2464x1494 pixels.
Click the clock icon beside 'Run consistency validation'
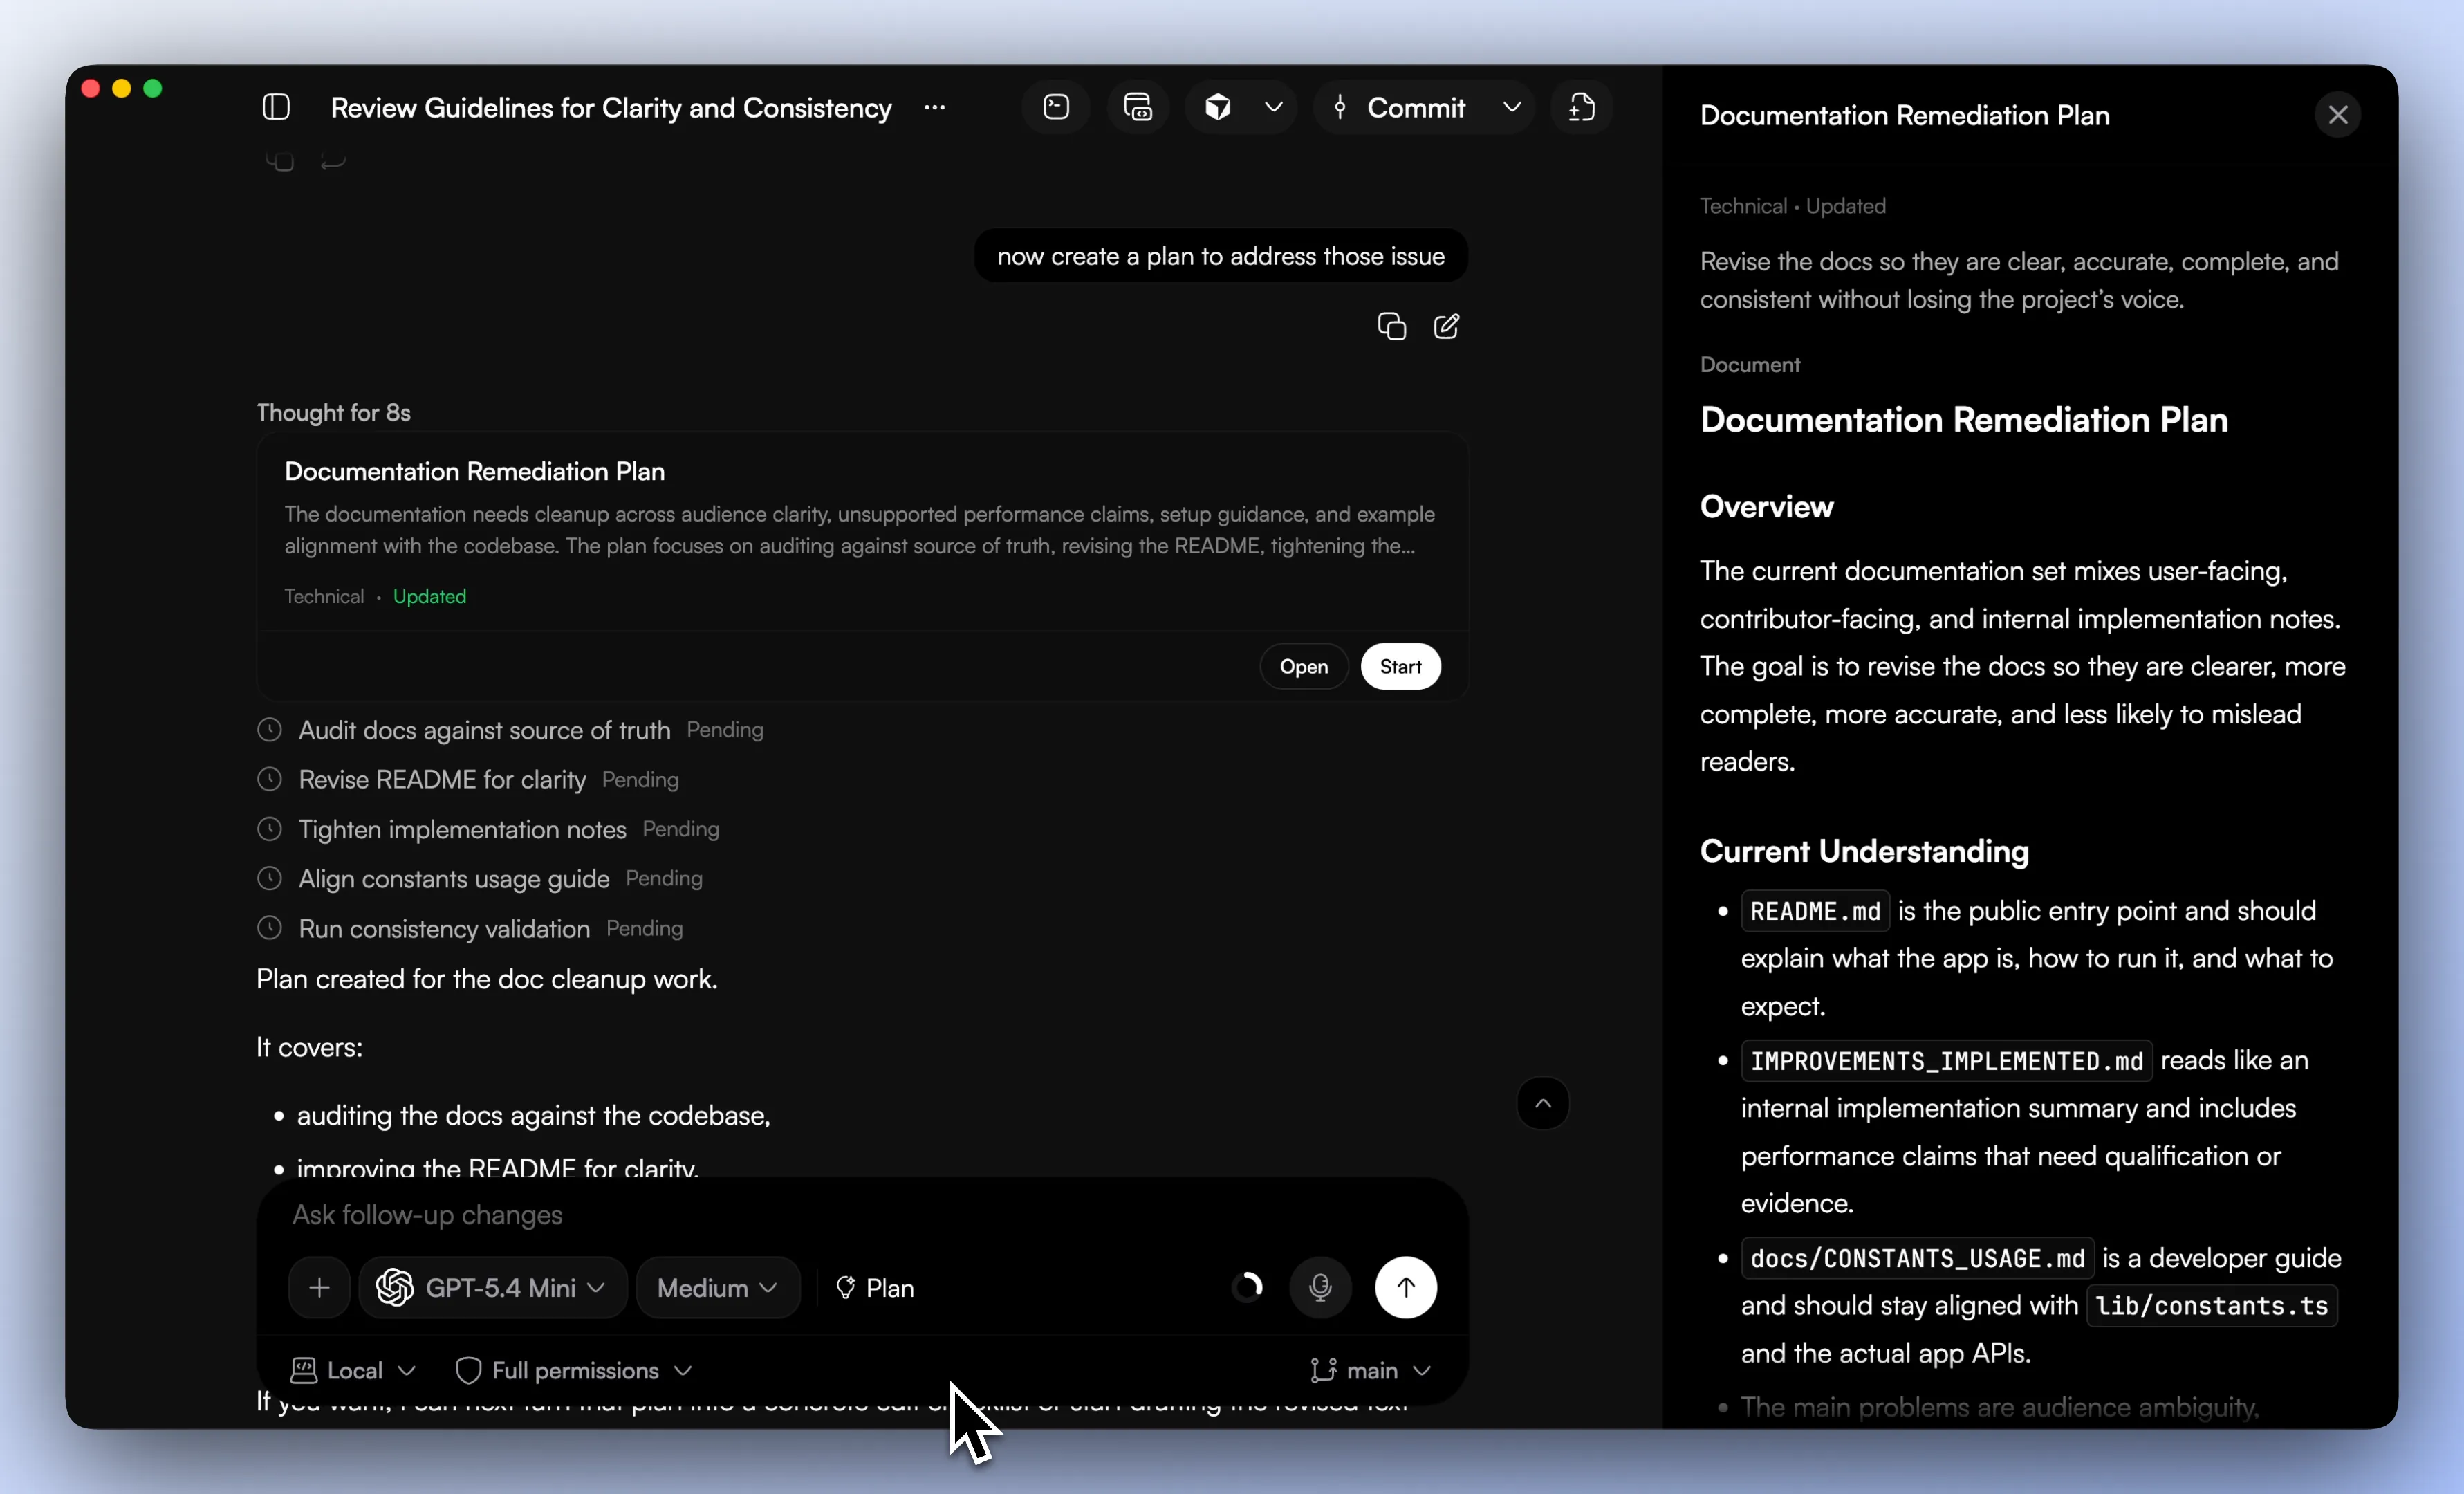click(x=269, y=928)
